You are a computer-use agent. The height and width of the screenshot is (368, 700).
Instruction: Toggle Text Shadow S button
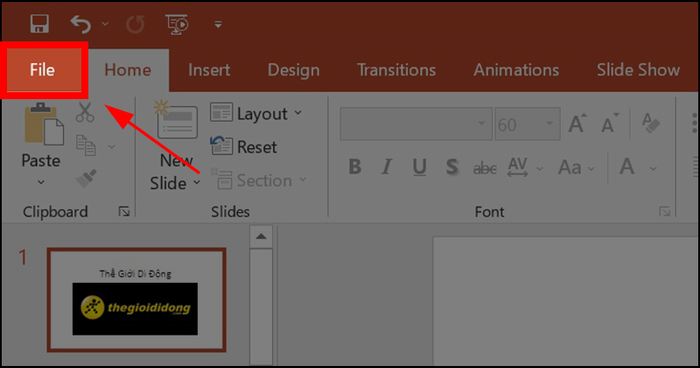(452, 167)
